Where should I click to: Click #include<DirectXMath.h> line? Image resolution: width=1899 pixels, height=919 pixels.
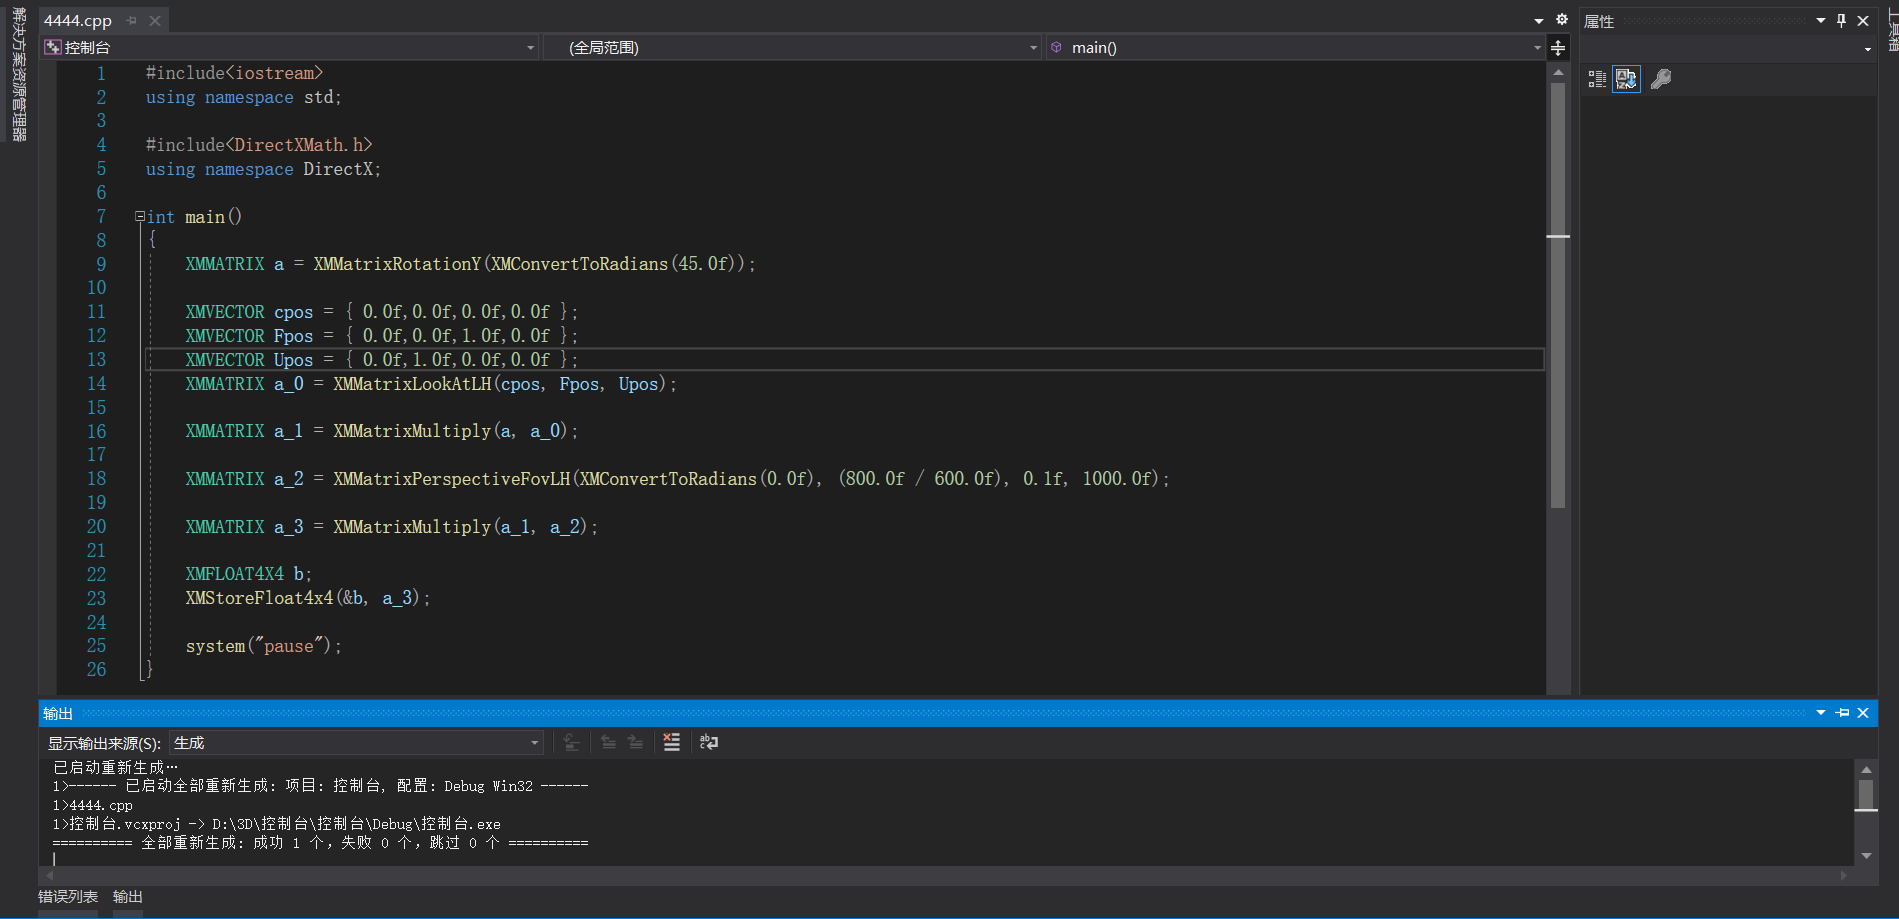[259, 145]
